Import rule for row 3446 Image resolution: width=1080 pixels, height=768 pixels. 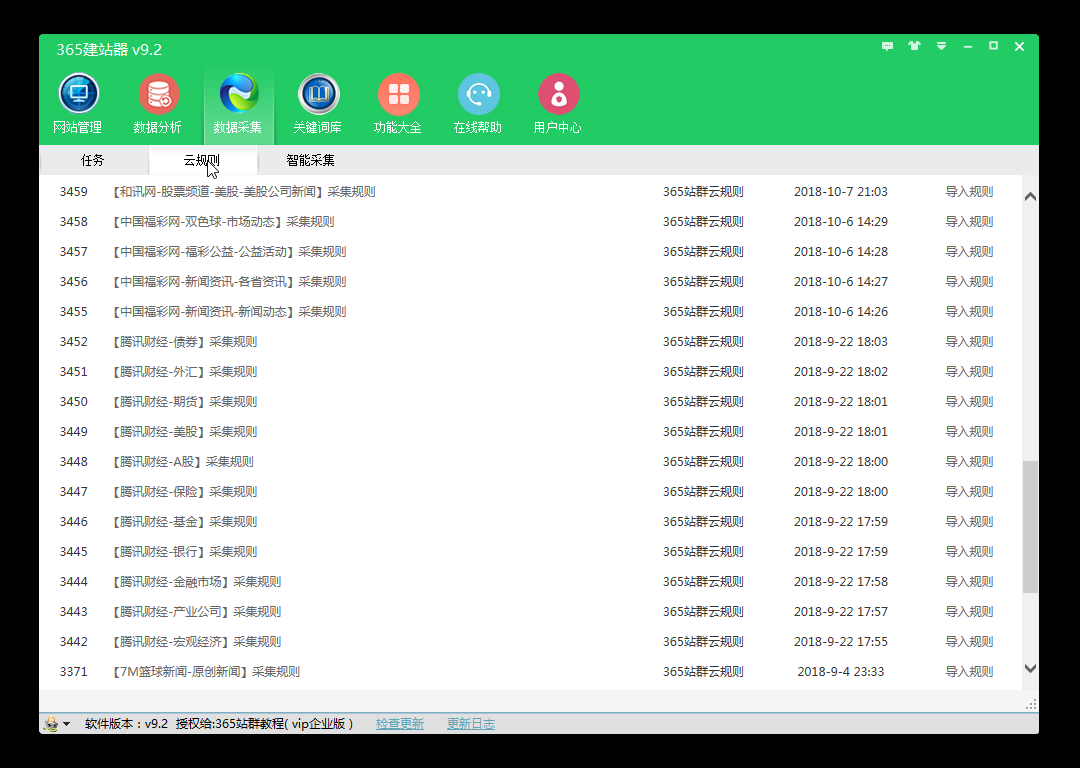pyautogui.click(x=969, y=521)
